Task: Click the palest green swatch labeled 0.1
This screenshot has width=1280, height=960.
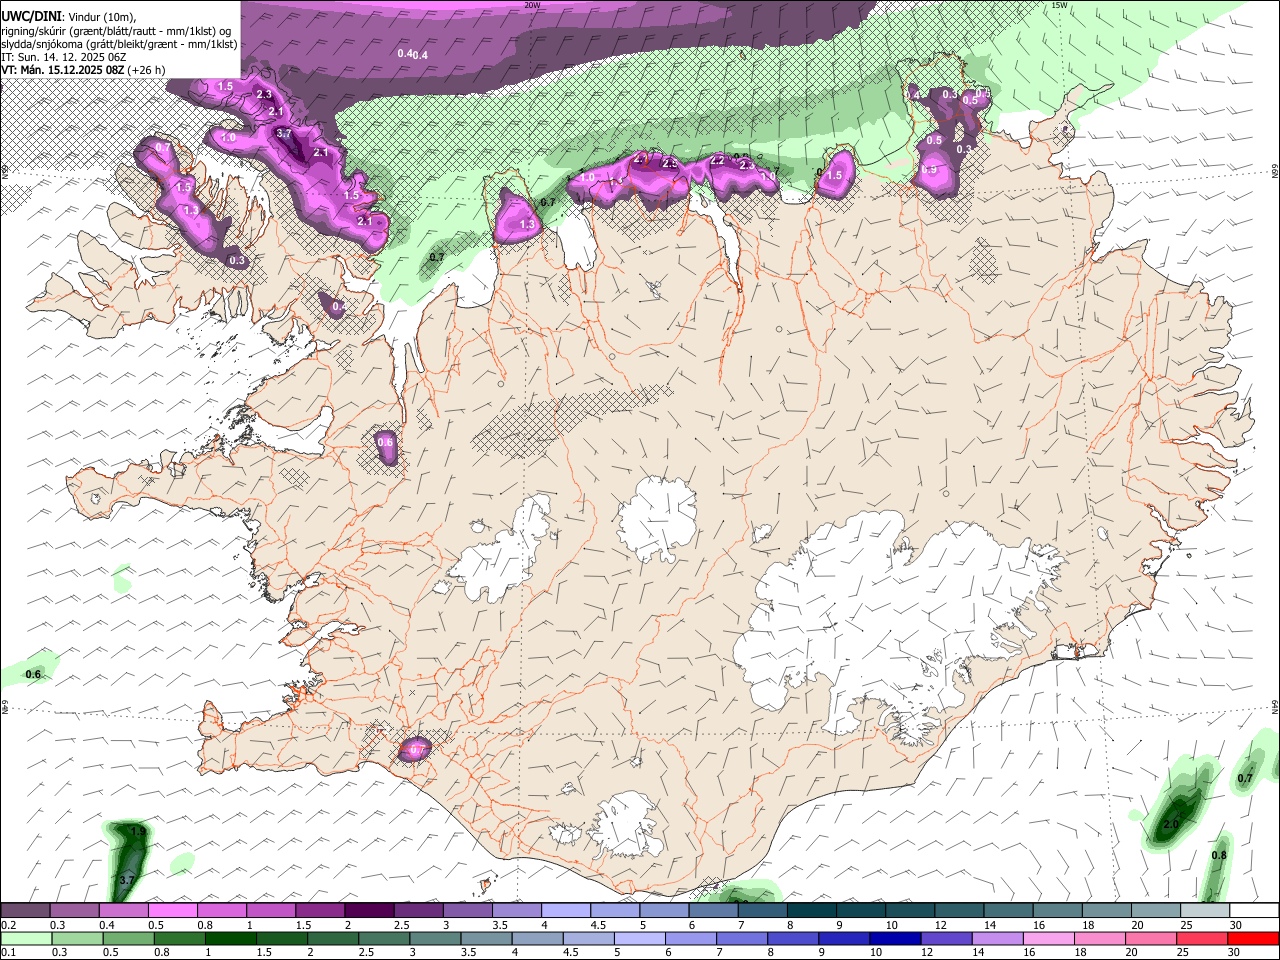Action: tap(25, 938)
